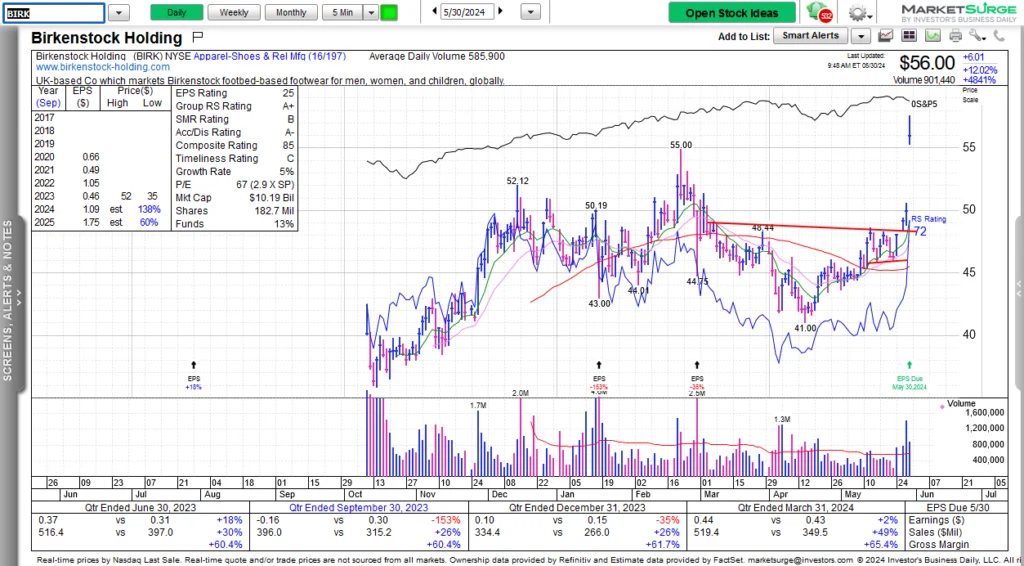Open alerts icon with 532 badge
Viewport: 1024px width, 566px height.
point(822,13)
